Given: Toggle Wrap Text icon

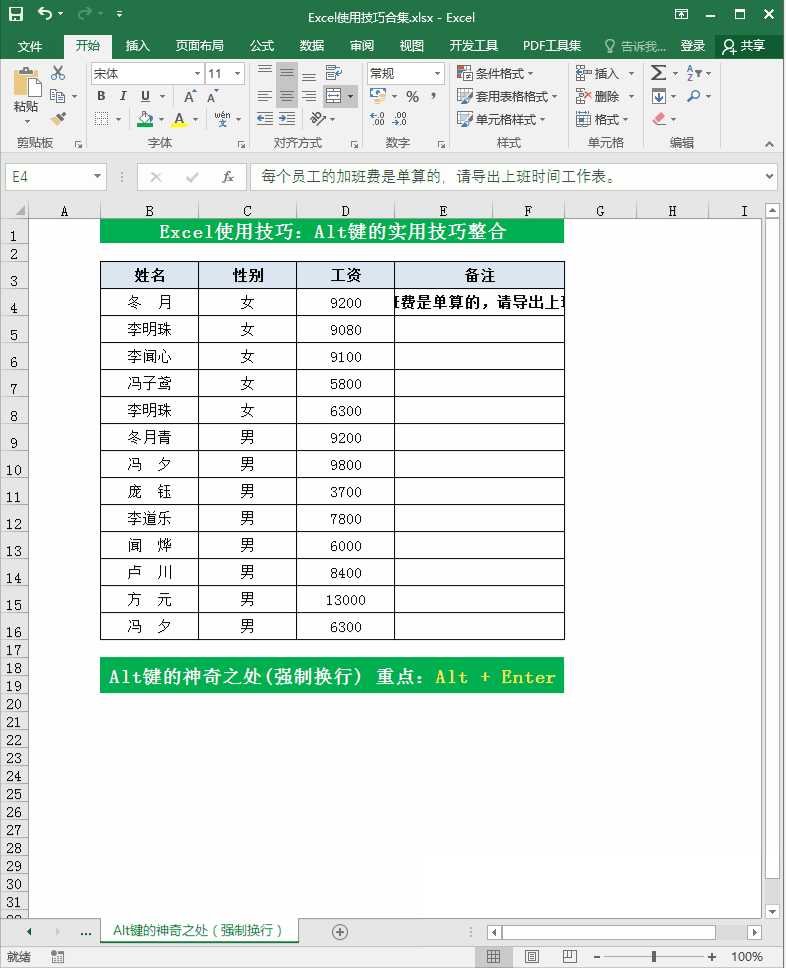Looking at the screenshot, I should [x=334, y=73].
